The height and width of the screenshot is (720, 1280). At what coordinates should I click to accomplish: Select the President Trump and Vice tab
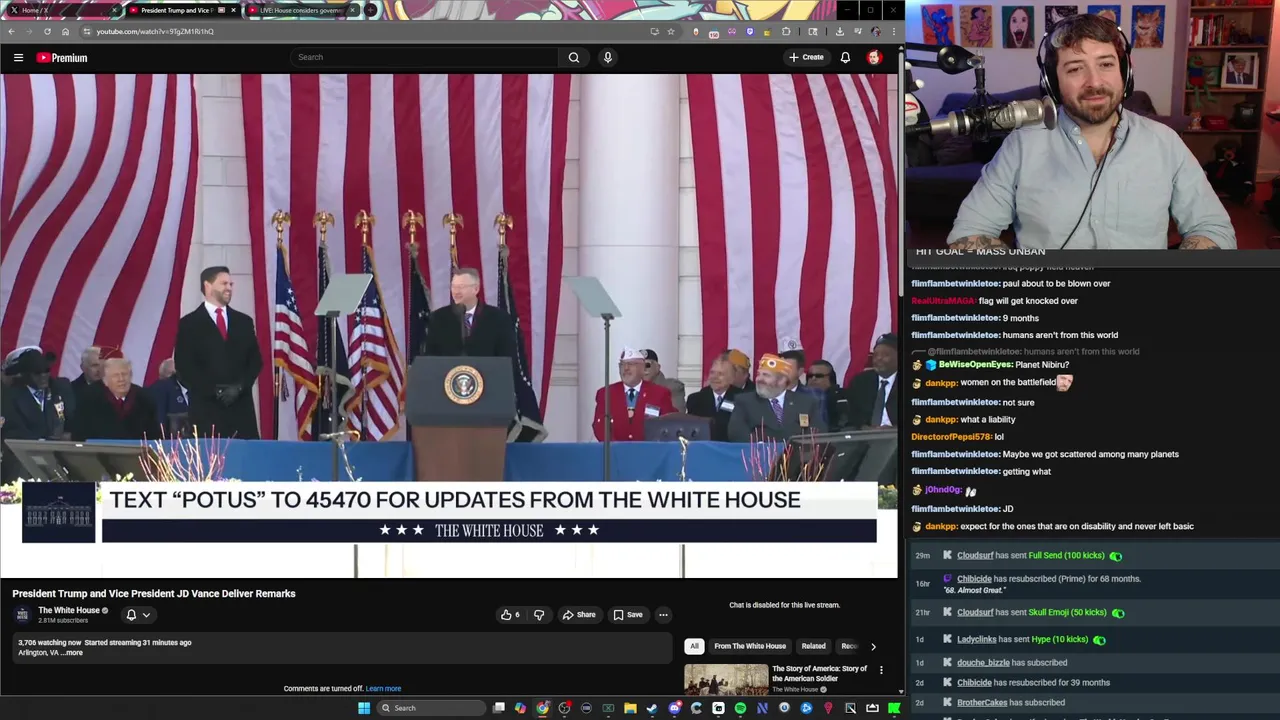(x=182, y=10)
